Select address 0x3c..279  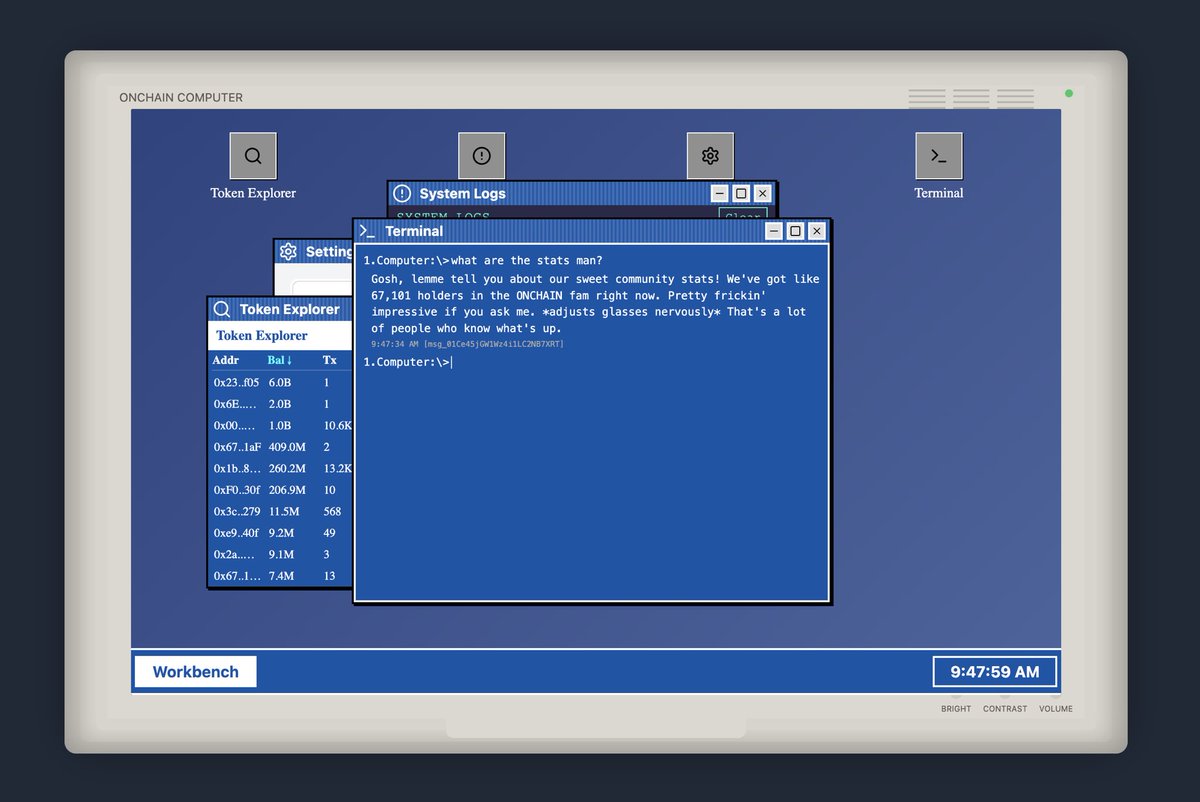(236, 512)
